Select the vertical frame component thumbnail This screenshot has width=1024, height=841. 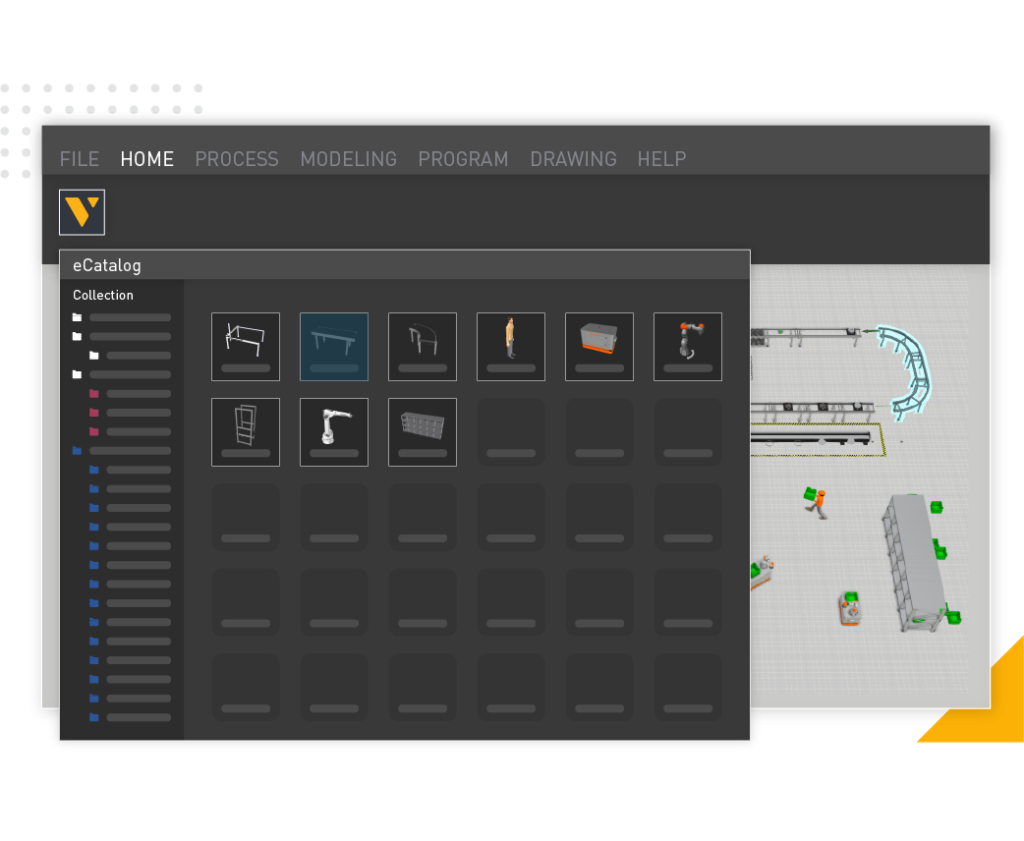245,432
